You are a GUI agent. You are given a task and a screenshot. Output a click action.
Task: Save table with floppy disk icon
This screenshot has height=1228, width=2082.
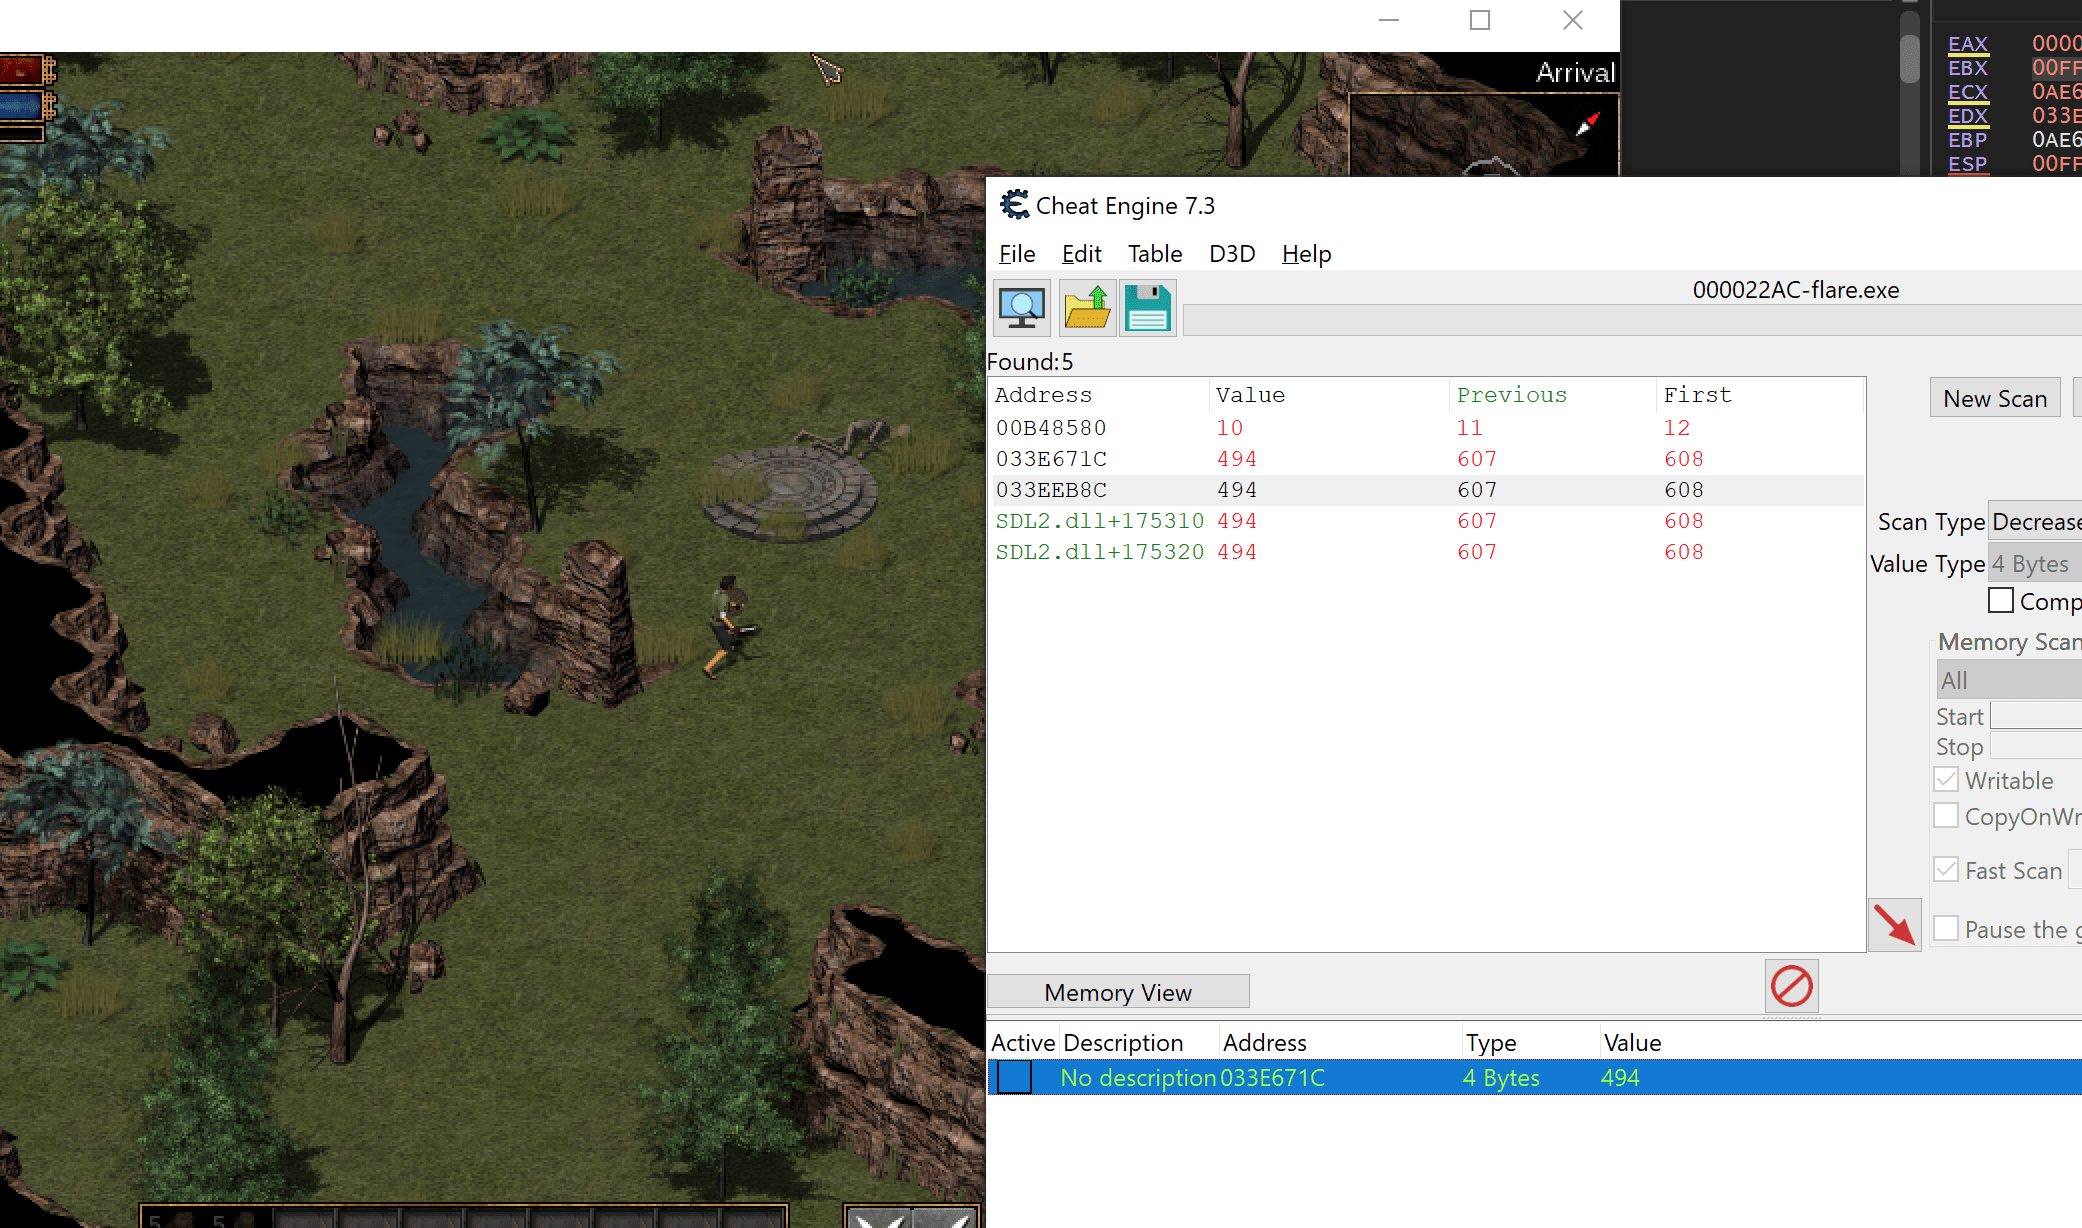[x=1148, y=308]
